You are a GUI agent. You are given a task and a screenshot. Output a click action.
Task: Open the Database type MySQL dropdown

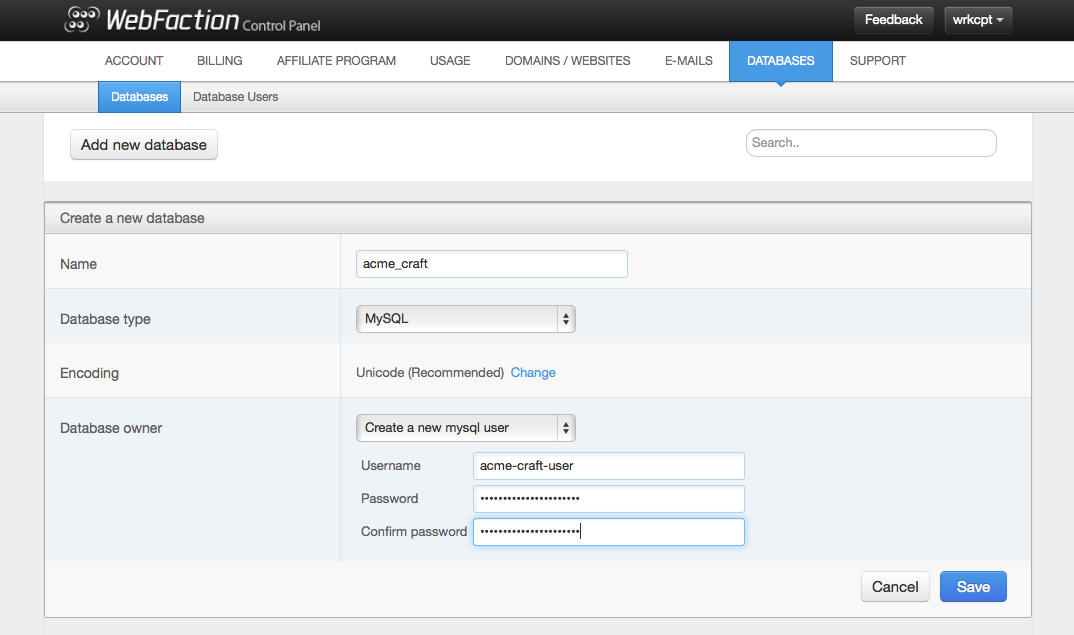click(466, 319)
